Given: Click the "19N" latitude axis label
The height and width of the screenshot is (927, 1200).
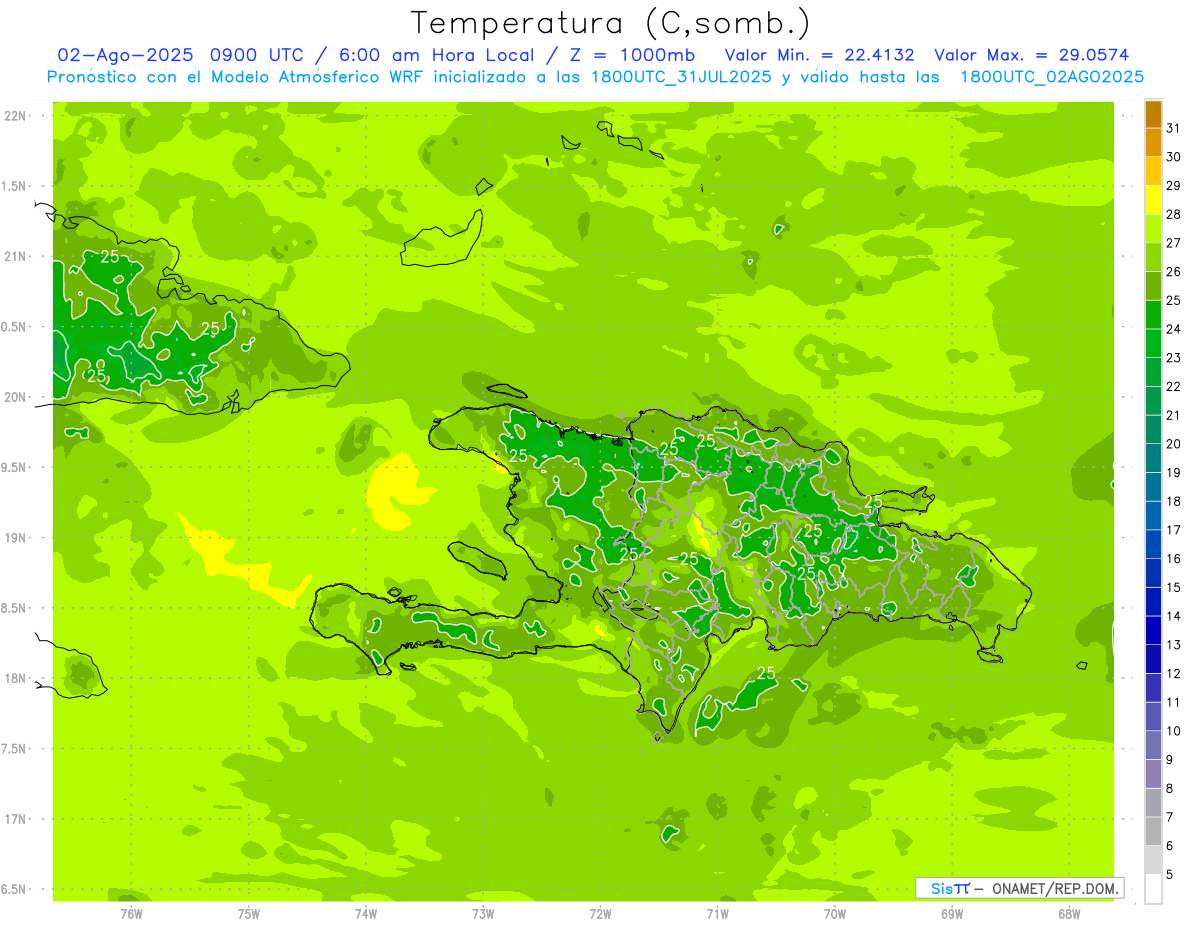Looking at the screenshot, I should pyautogui.click(x=14, y=538).
